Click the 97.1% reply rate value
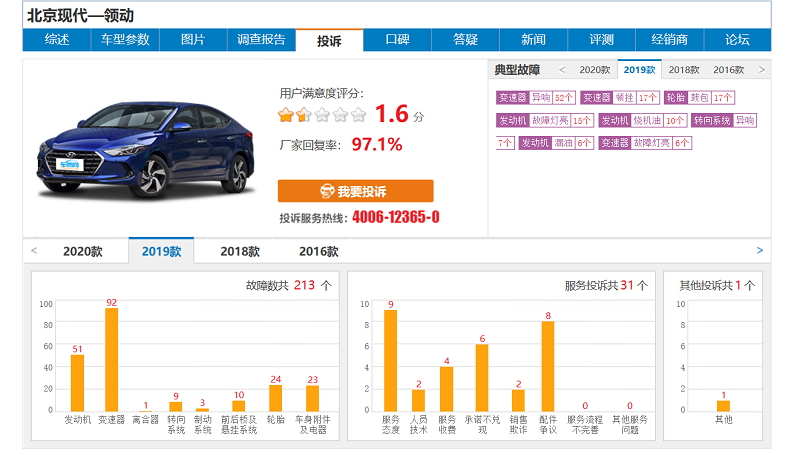 (377, 144)
